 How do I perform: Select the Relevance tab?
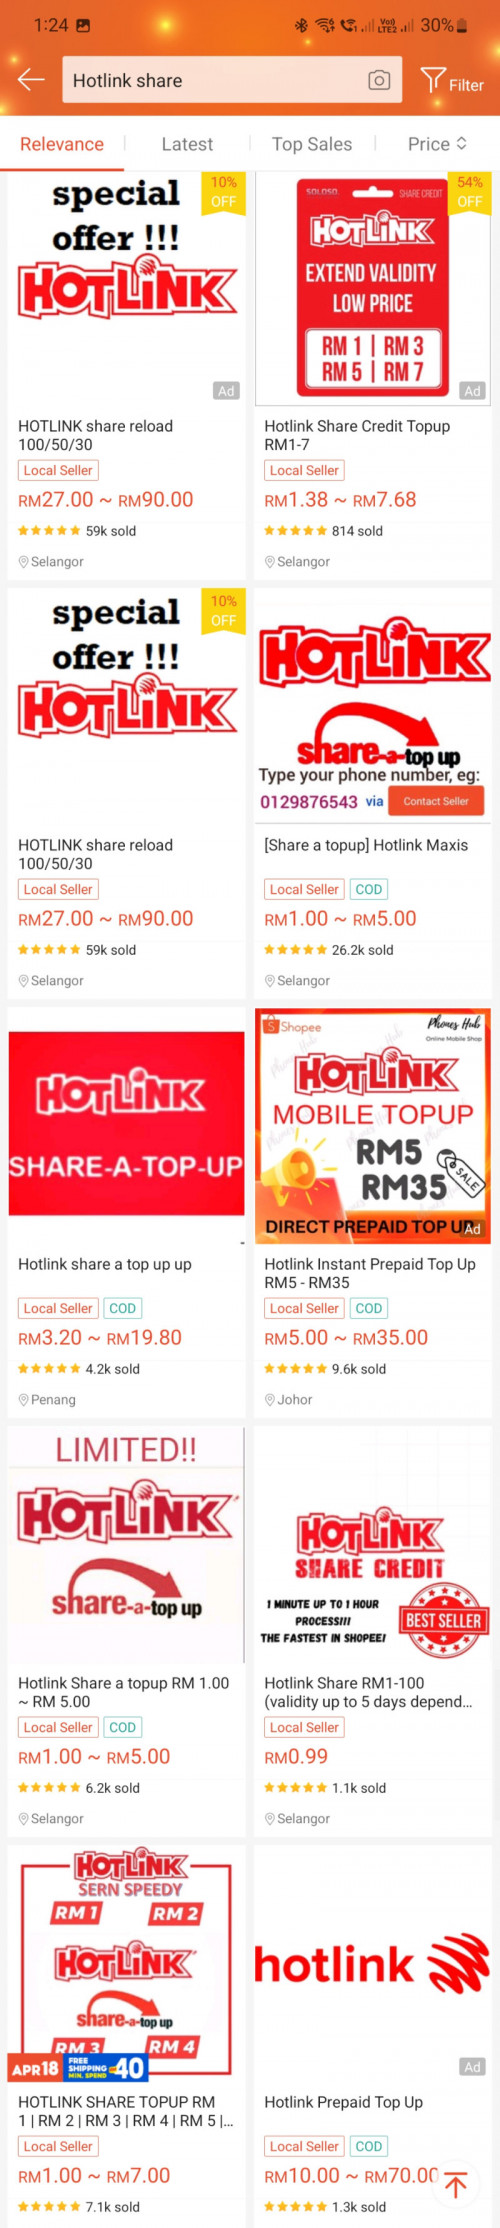click(62, 144)
